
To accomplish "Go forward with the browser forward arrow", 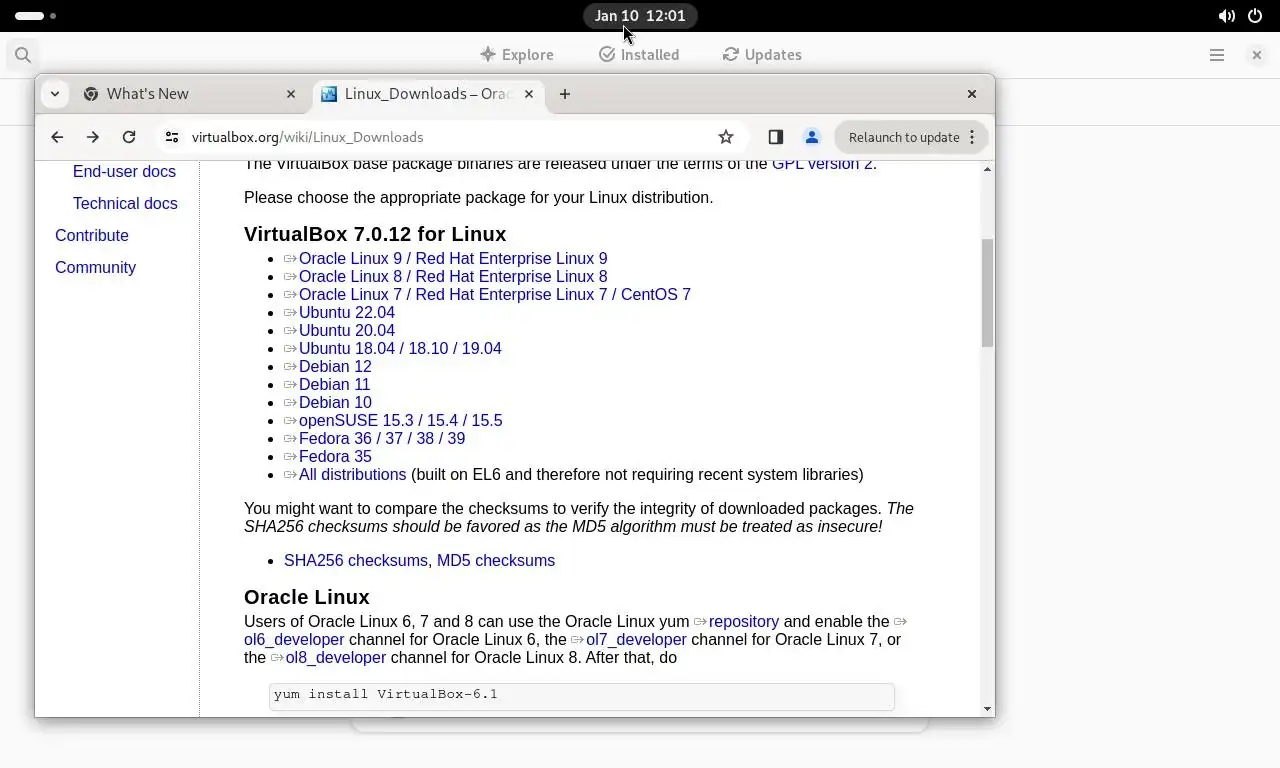I will pyautogui.click(x=93, y=137).
